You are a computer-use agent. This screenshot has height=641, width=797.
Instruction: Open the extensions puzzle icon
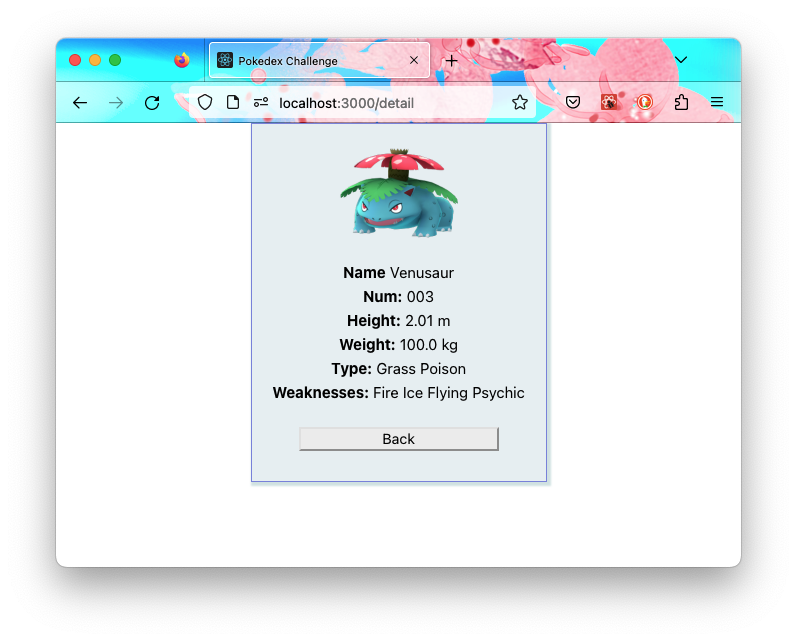click(x=681, y=103)
